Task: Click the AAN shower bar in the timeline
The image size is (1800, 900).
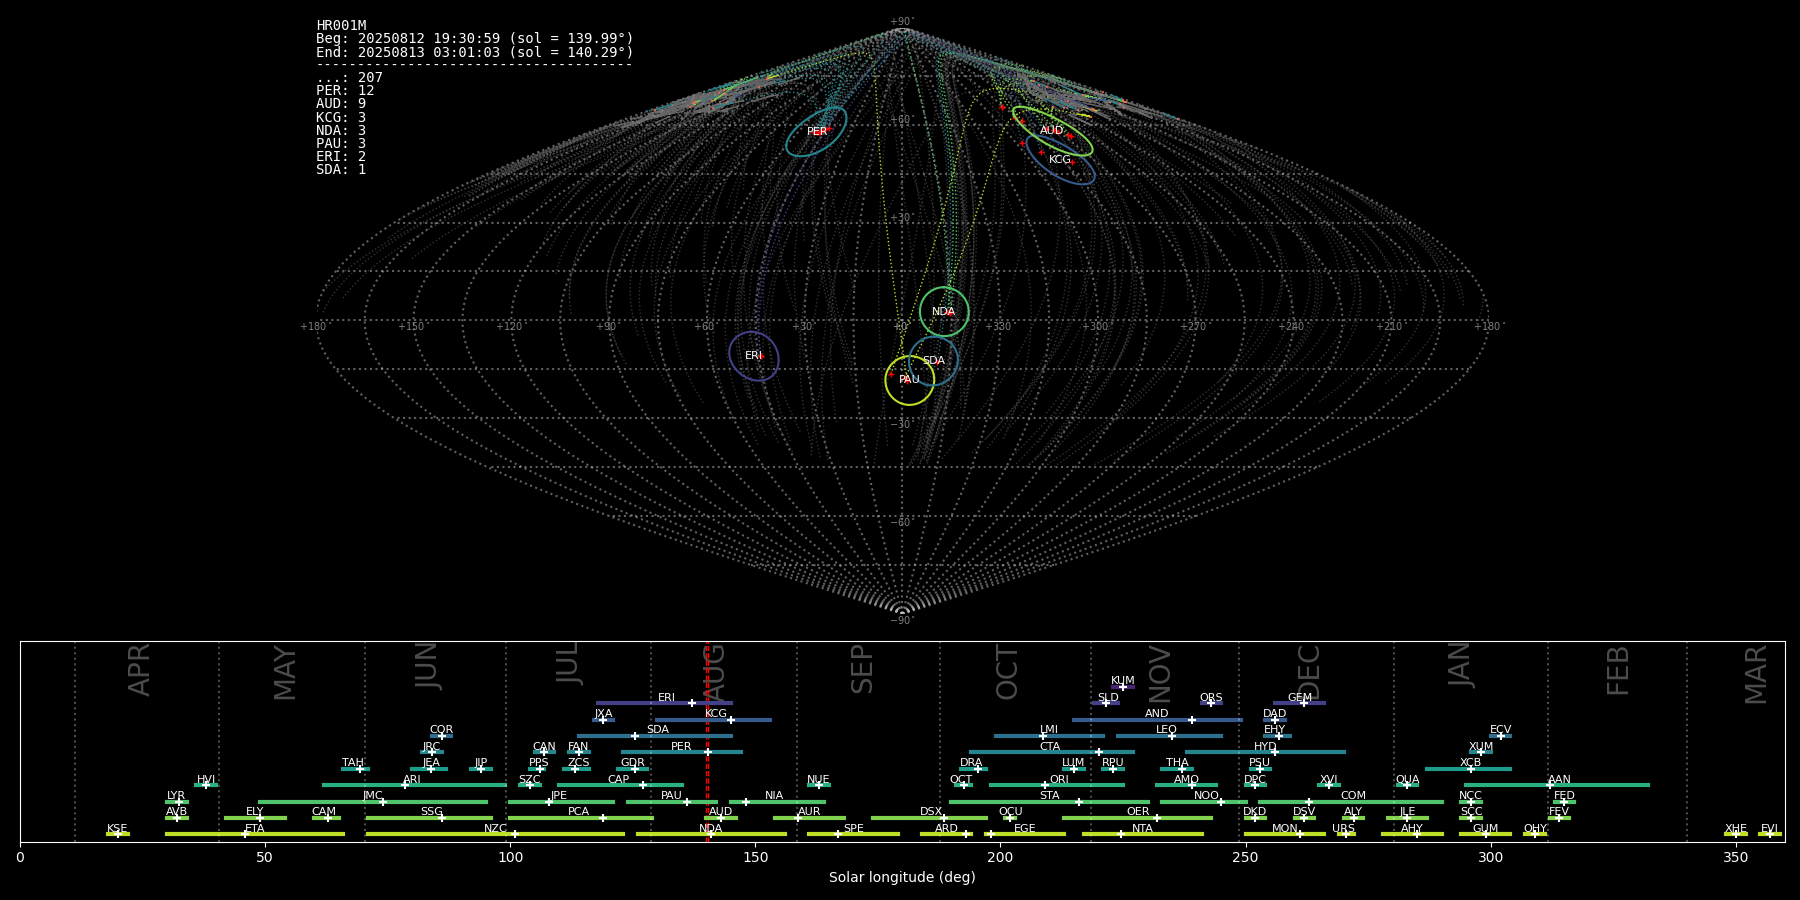Action: (x=1557, y=785)
